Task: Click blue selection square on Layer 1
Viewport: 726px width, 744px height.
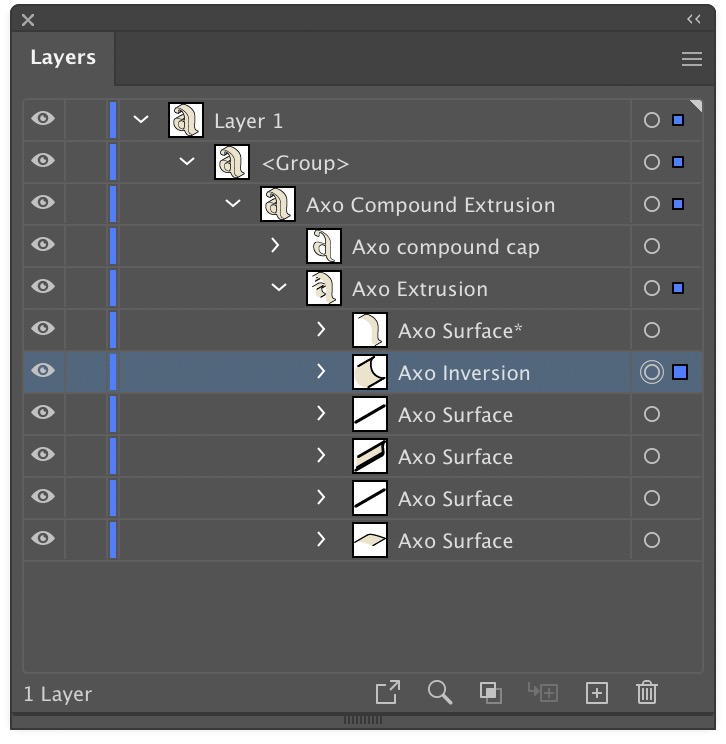Action: 678,120
